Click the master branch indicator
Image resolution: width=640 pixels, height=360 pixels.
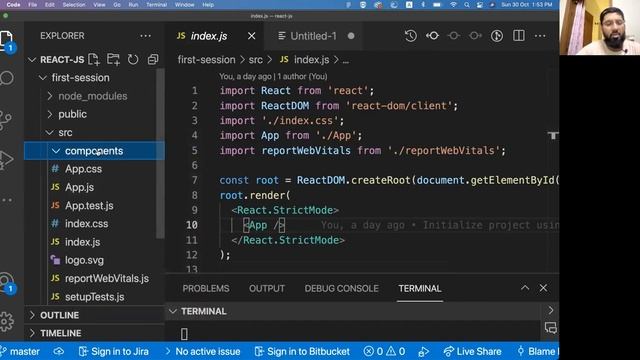coord(20,351)
